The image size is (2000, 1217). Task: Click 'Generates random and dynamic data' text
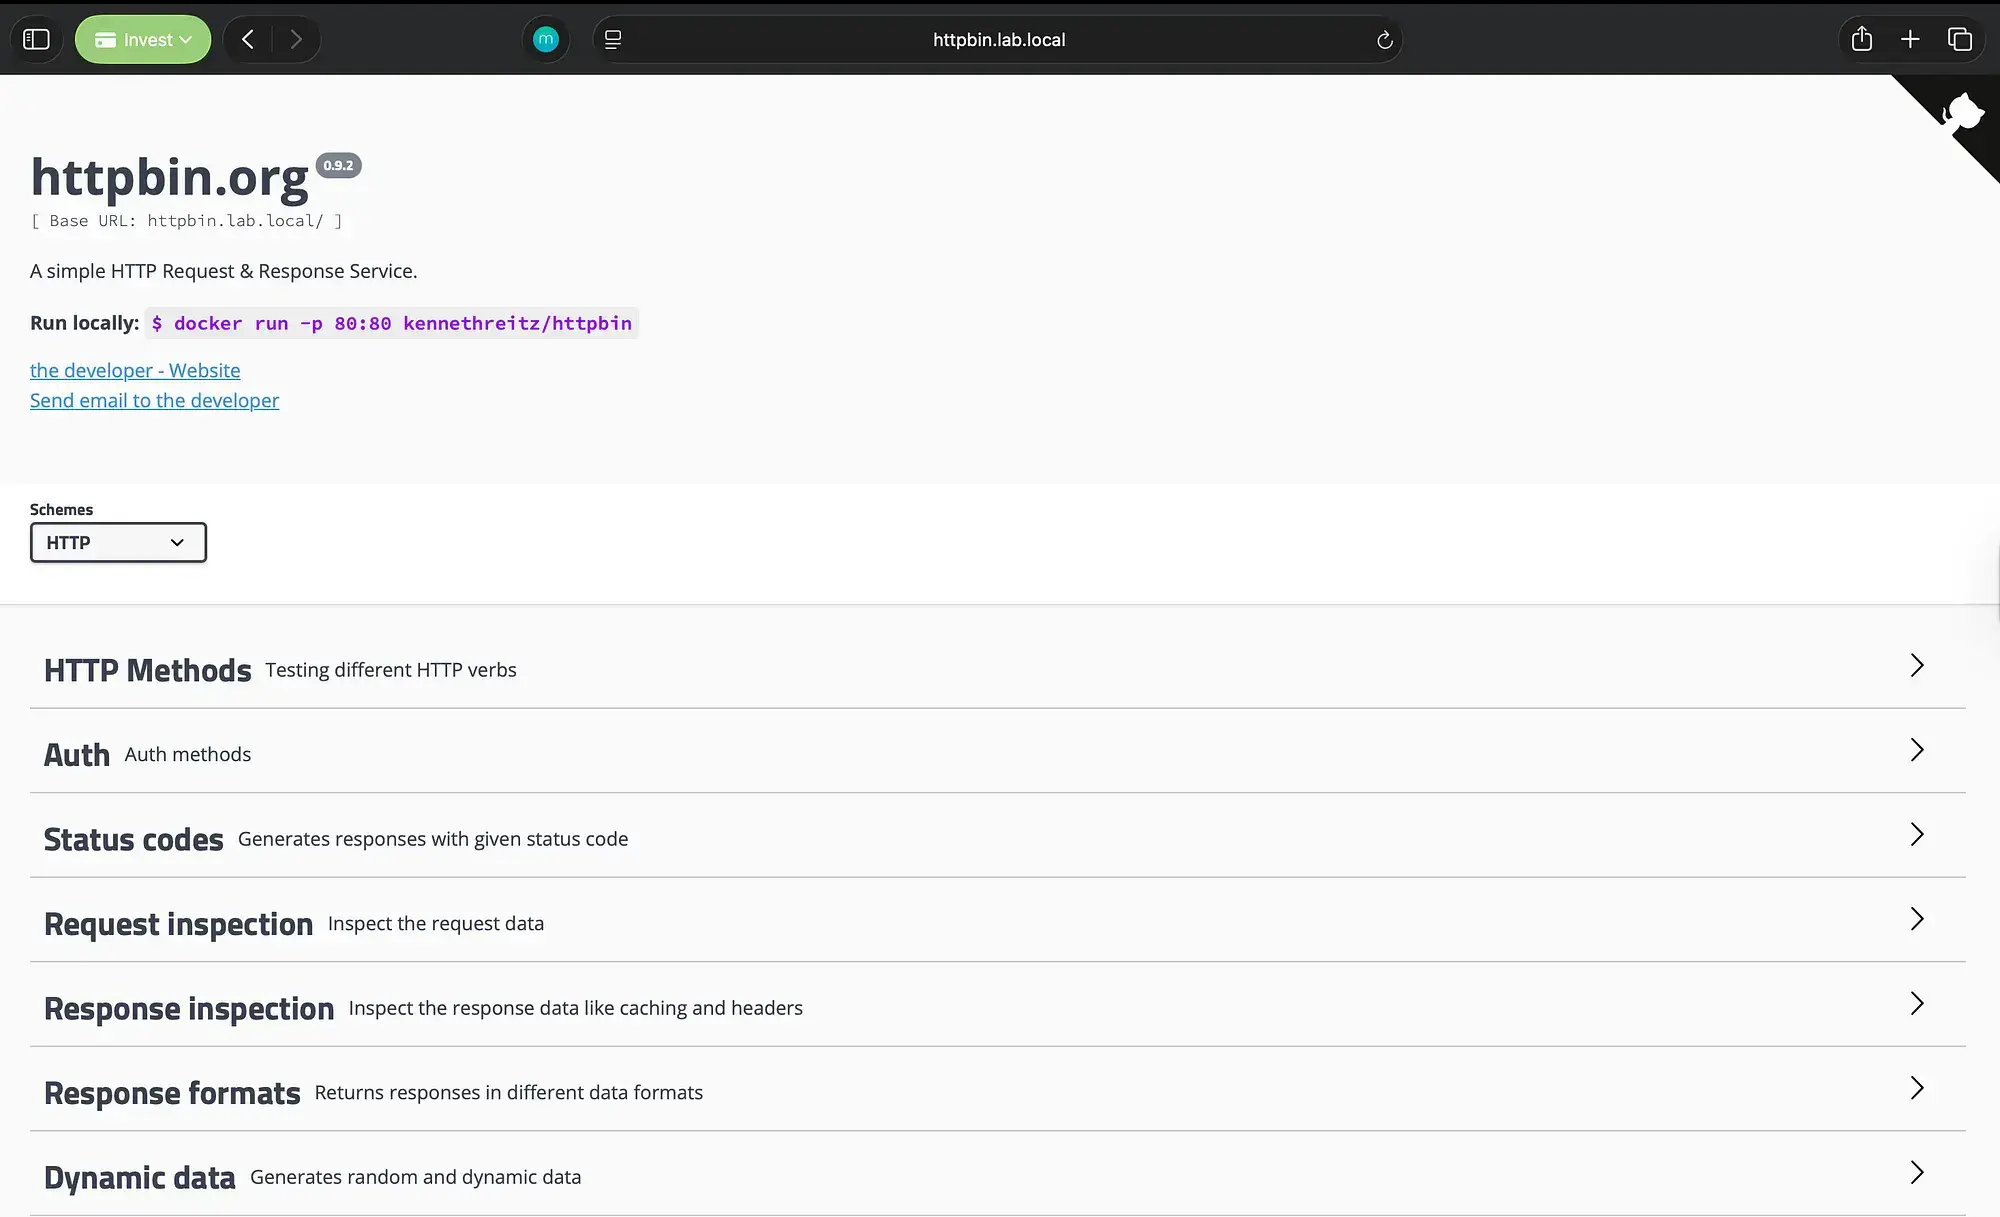(x=415, y=1177)
